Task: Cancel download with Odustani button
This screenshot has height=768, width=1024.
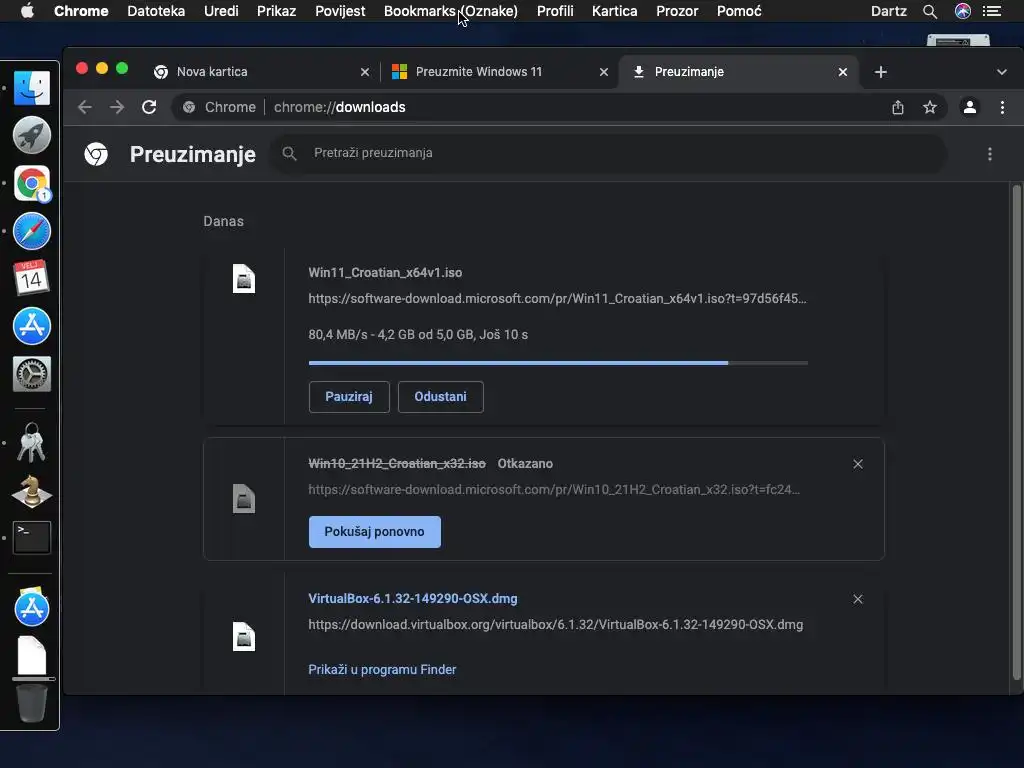Action: [441, 397]
